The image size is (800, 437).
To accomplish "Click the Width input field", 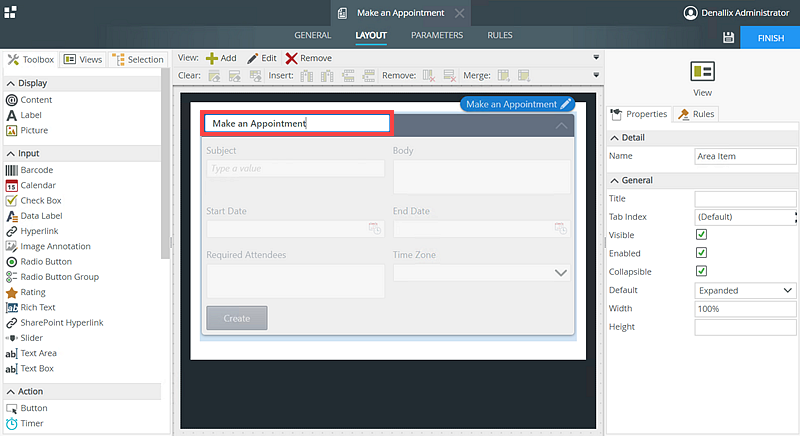I will (745, 309).
